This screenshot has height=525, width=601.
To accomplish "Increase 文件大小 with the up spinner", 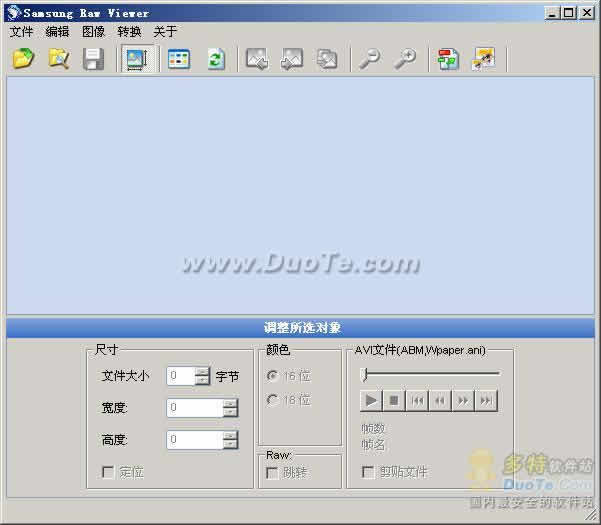I will point(202,371).
